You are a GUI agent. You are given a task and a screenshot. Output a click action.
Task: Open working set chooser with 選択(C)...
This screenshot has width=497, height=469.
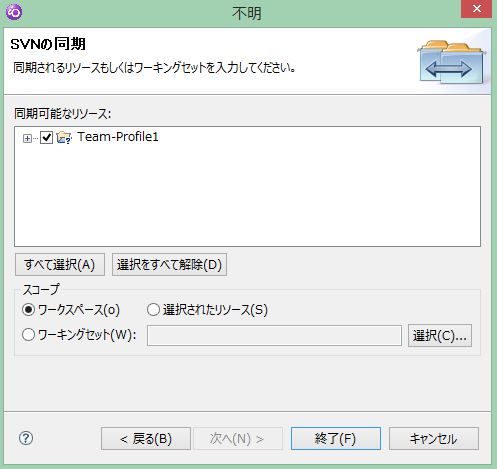click(x=440, y=336)
